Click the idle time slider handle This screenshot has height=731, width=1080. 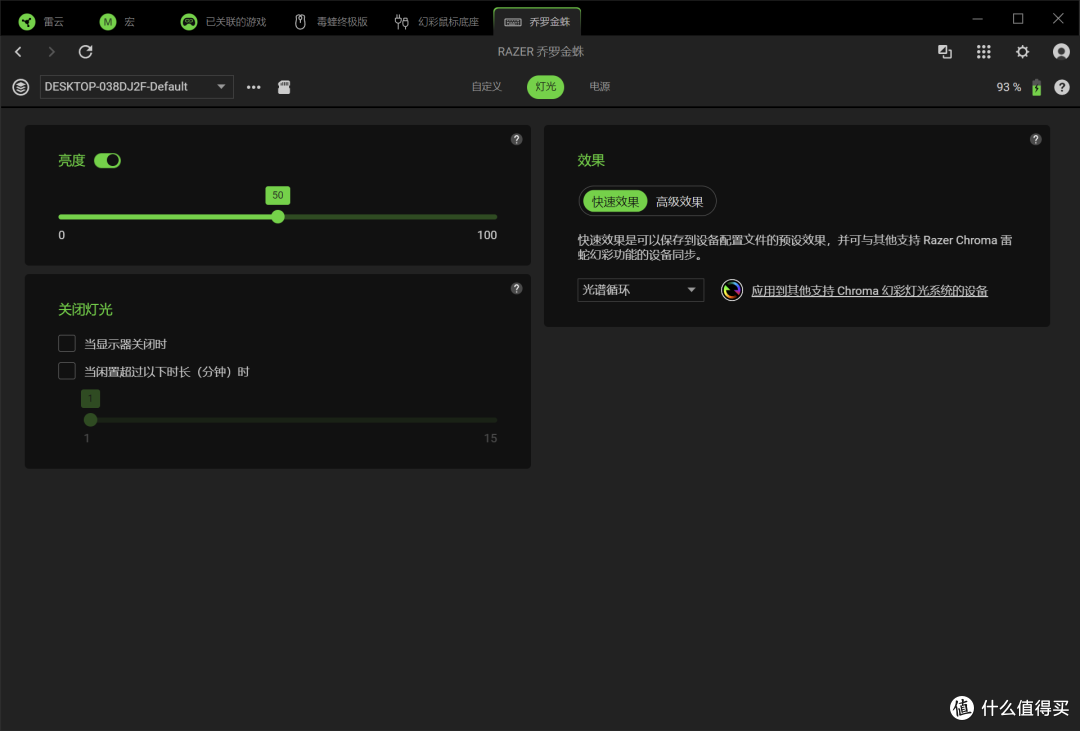(90, 420)
